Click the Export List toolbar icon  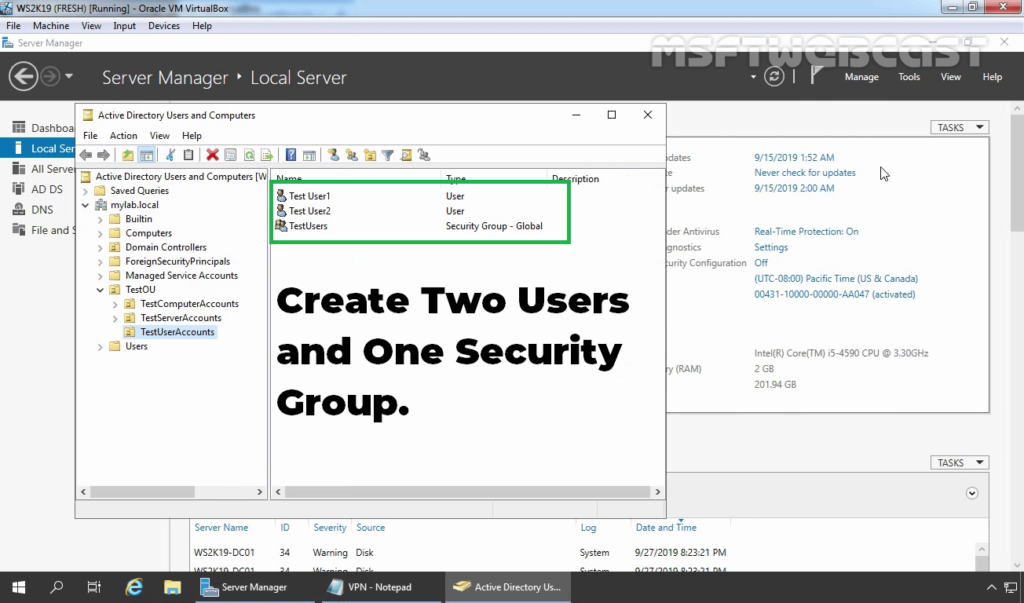pos(267,155)
